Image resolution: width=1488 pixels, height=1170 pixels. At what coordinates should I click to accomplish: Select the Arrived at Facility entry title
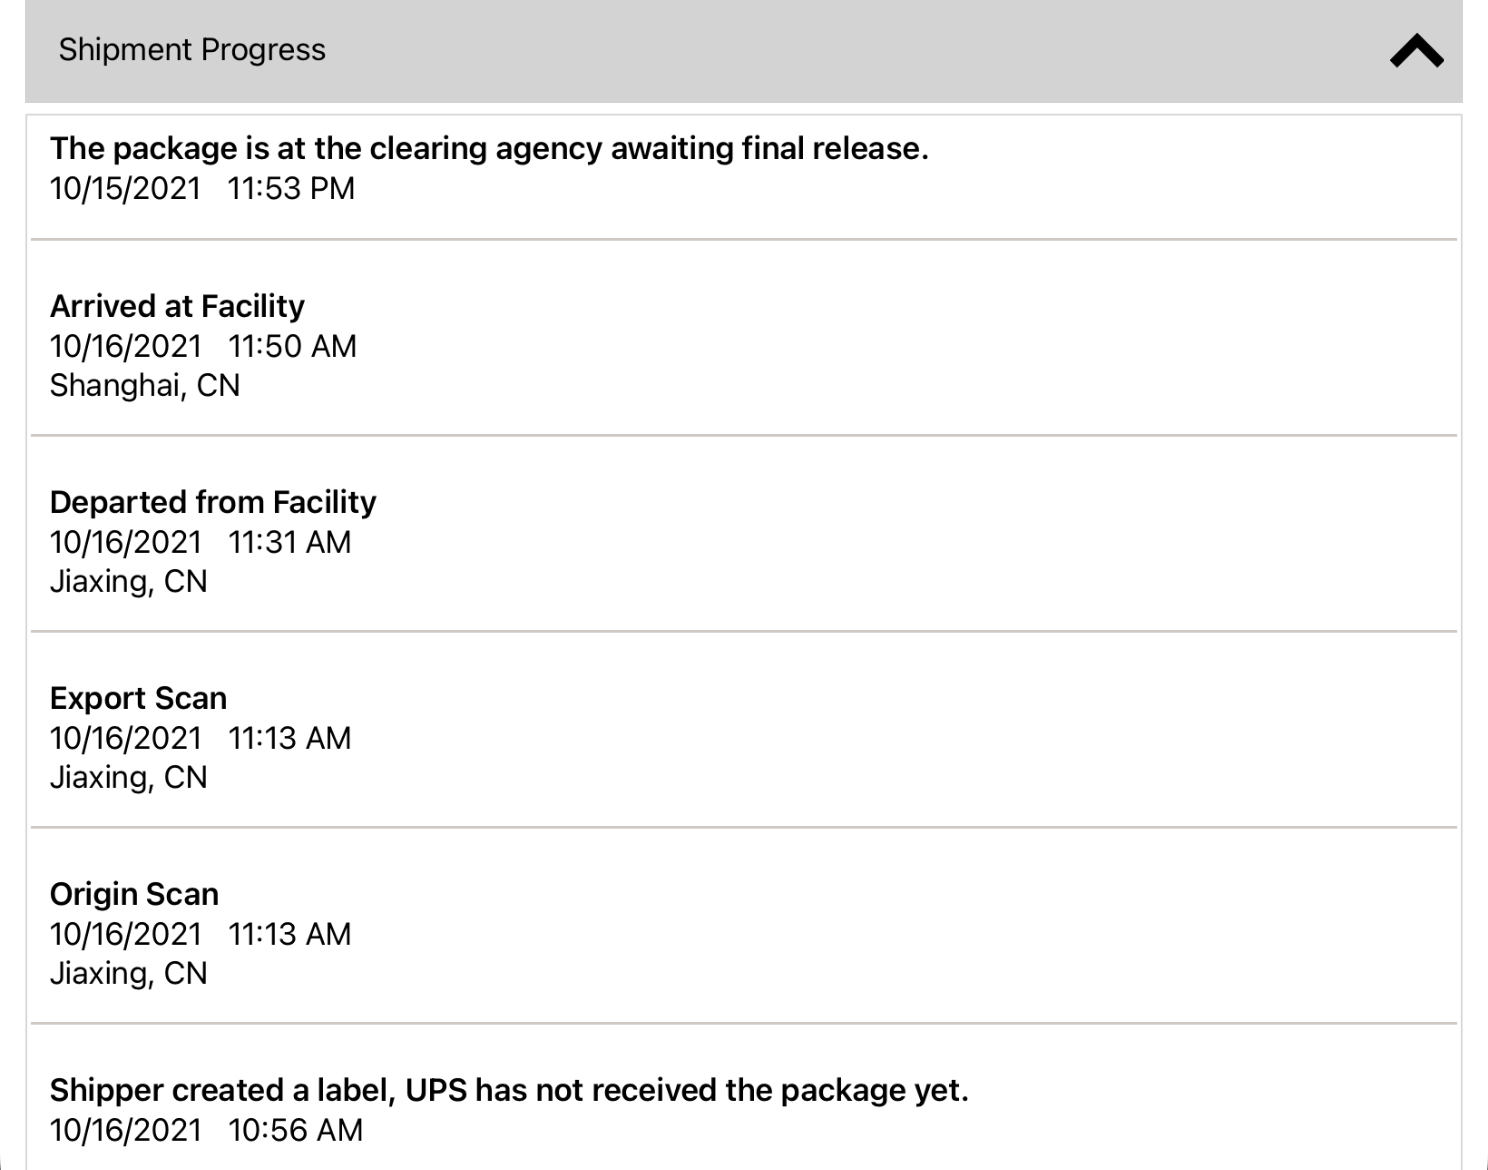(x=177, y=306)
